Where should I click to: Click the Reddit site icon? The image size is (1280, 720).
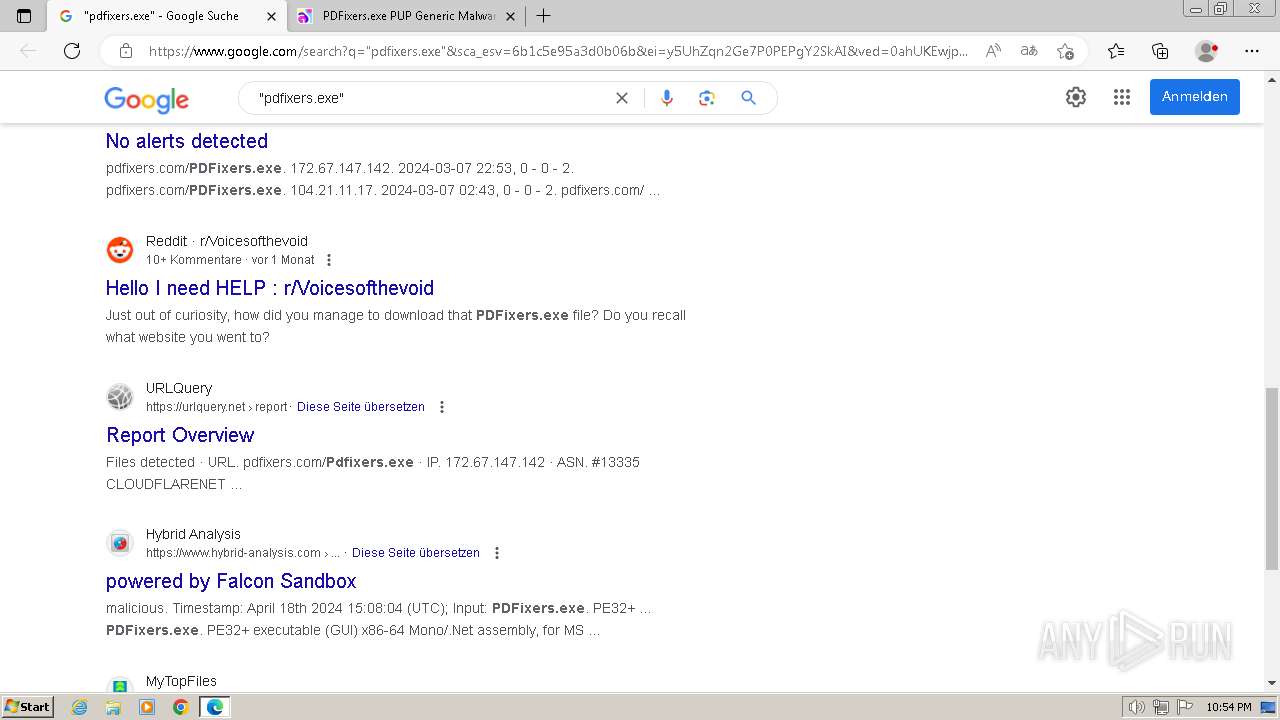(120, 250)
